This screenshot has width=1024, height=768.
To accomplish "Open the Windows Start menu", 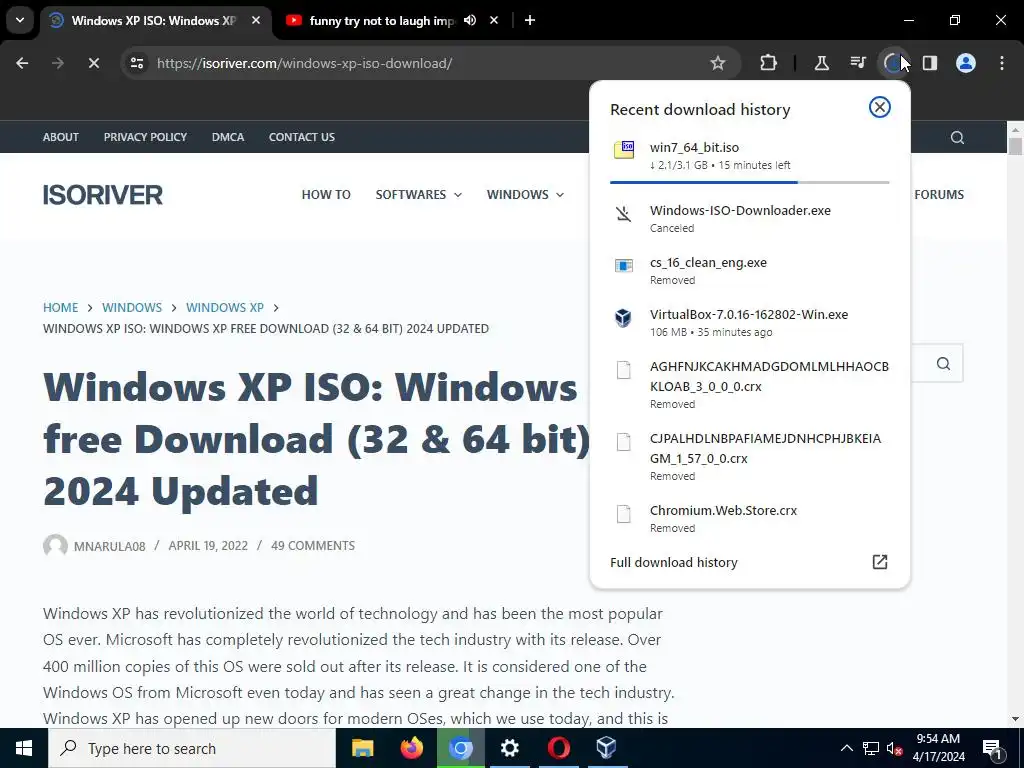I will click(x=24, y=748).
